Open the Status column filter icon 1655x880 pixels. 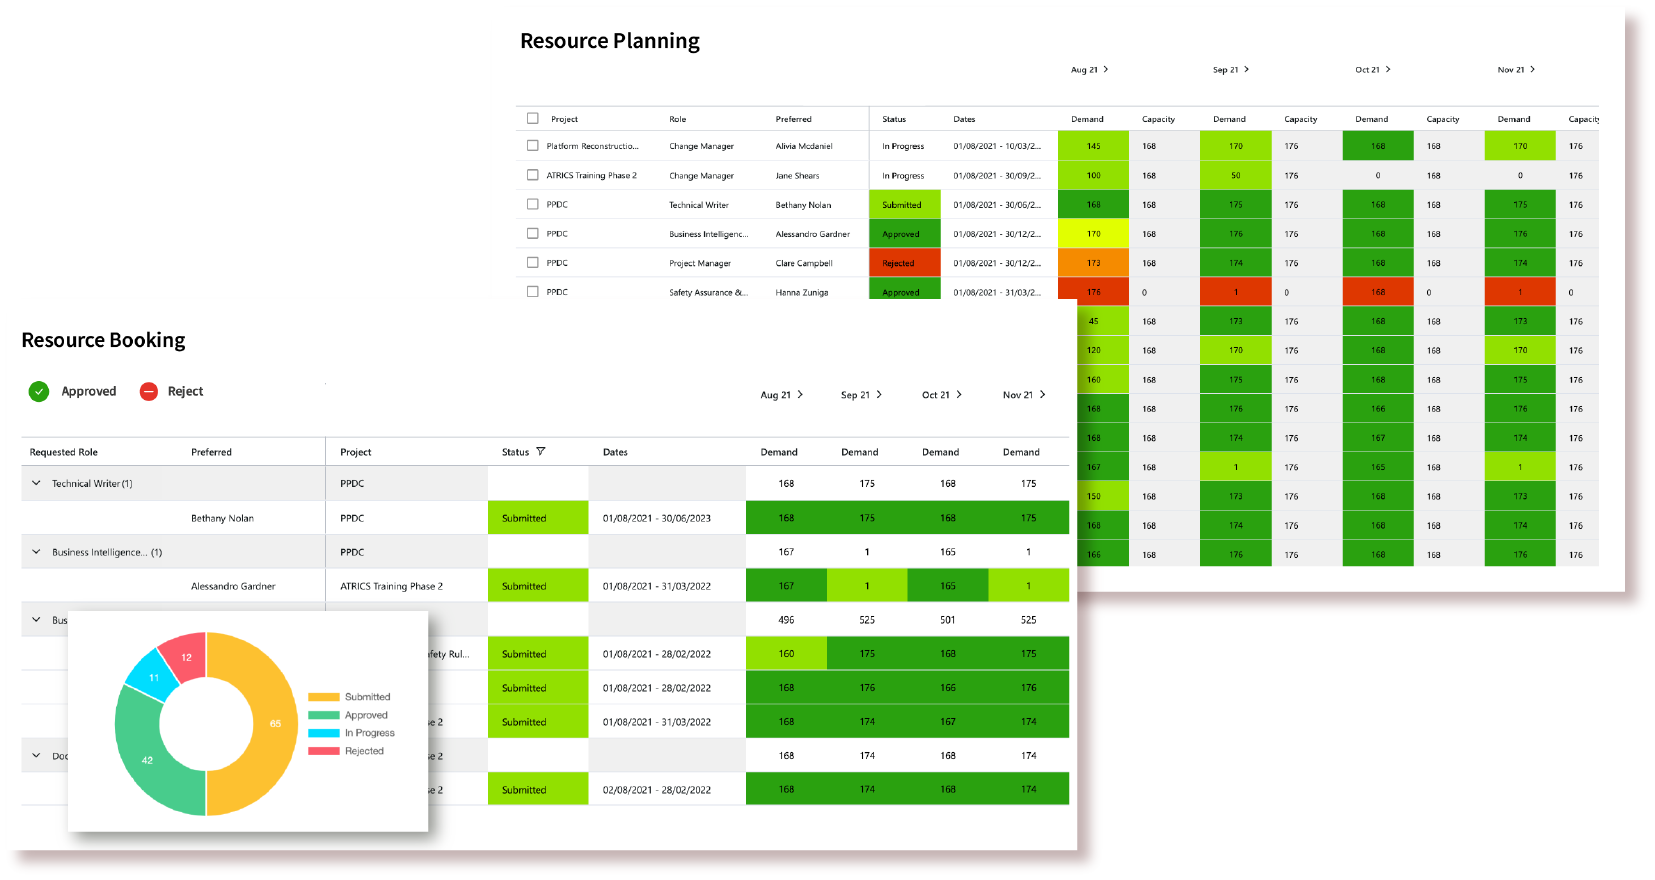[x=541, y=452]
